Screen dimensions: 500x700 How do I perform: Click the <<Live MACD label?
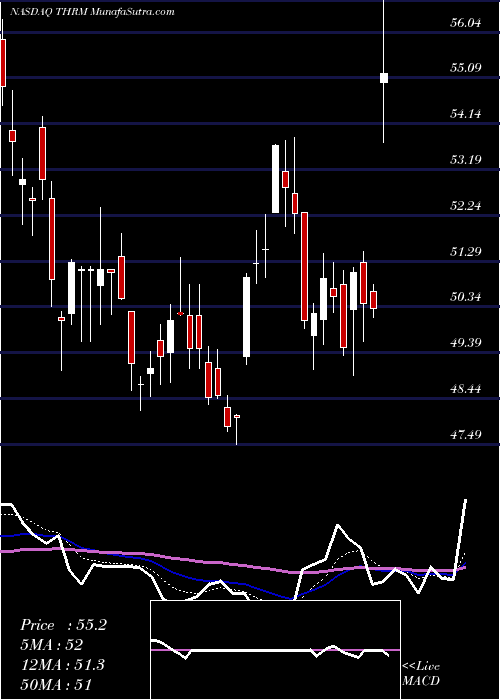pos(421,673)
